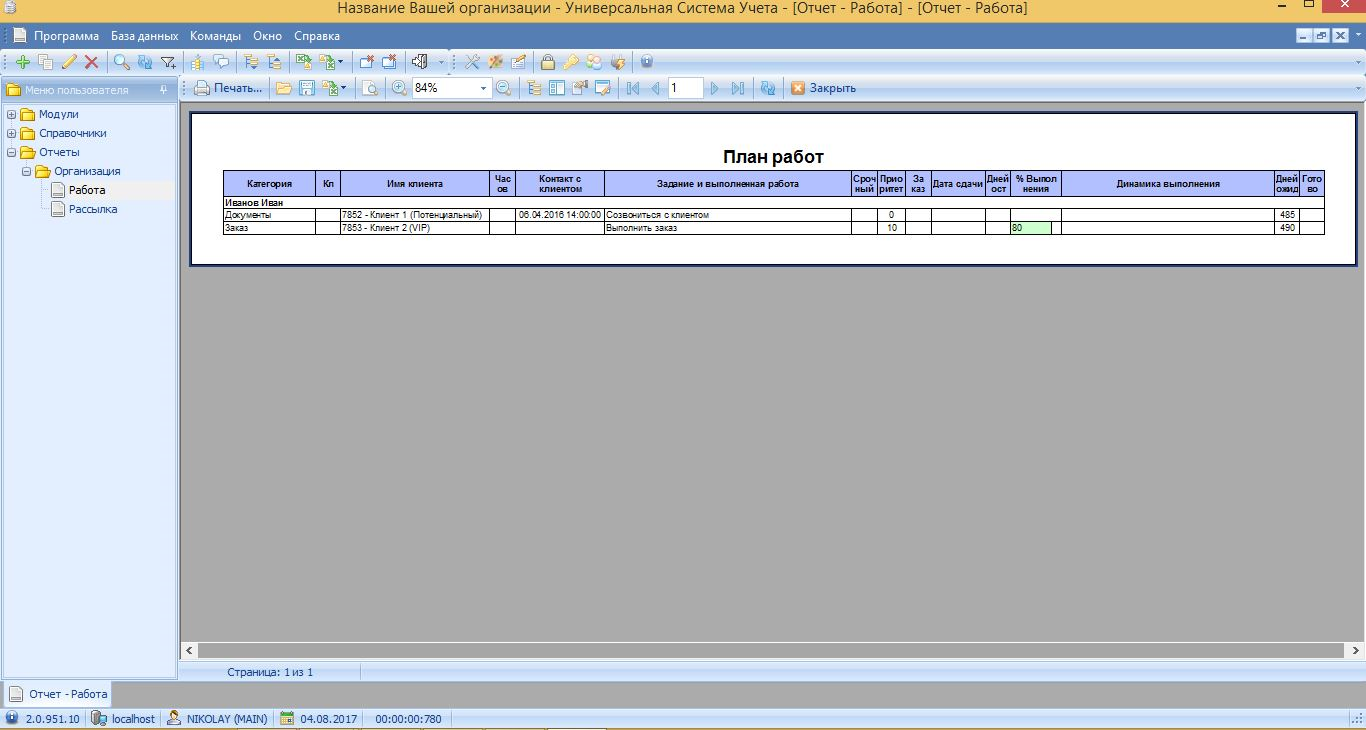Click the Copy record icon
Viewport: 1366px width, 730px height.
(x=45, y=62)
